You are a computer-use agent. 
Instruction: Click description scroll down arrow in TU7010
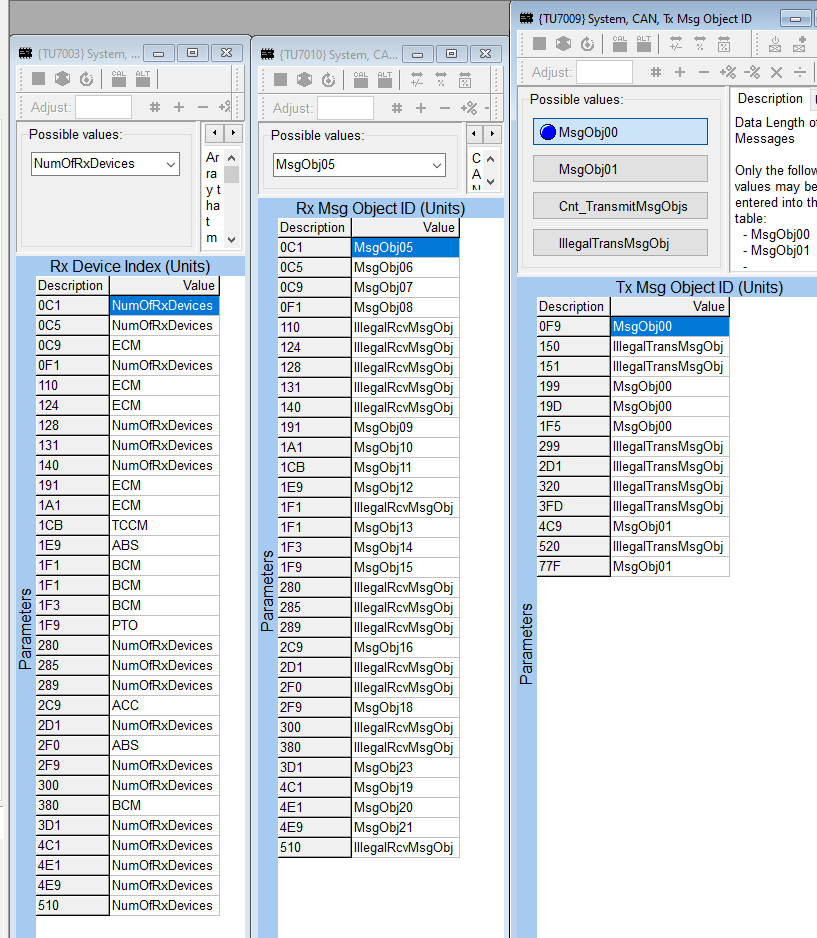tap(490, 181)
